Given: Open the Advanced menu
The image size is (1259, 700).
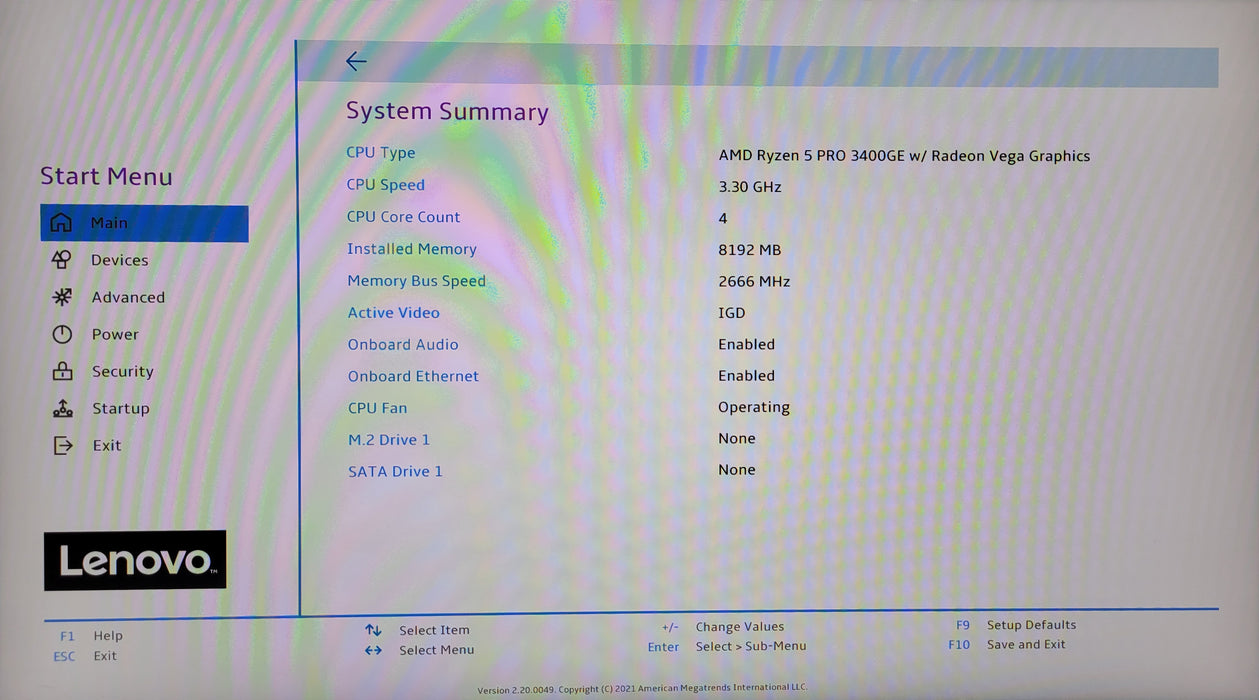Looking at the screenshot, I should click(128, 297).
